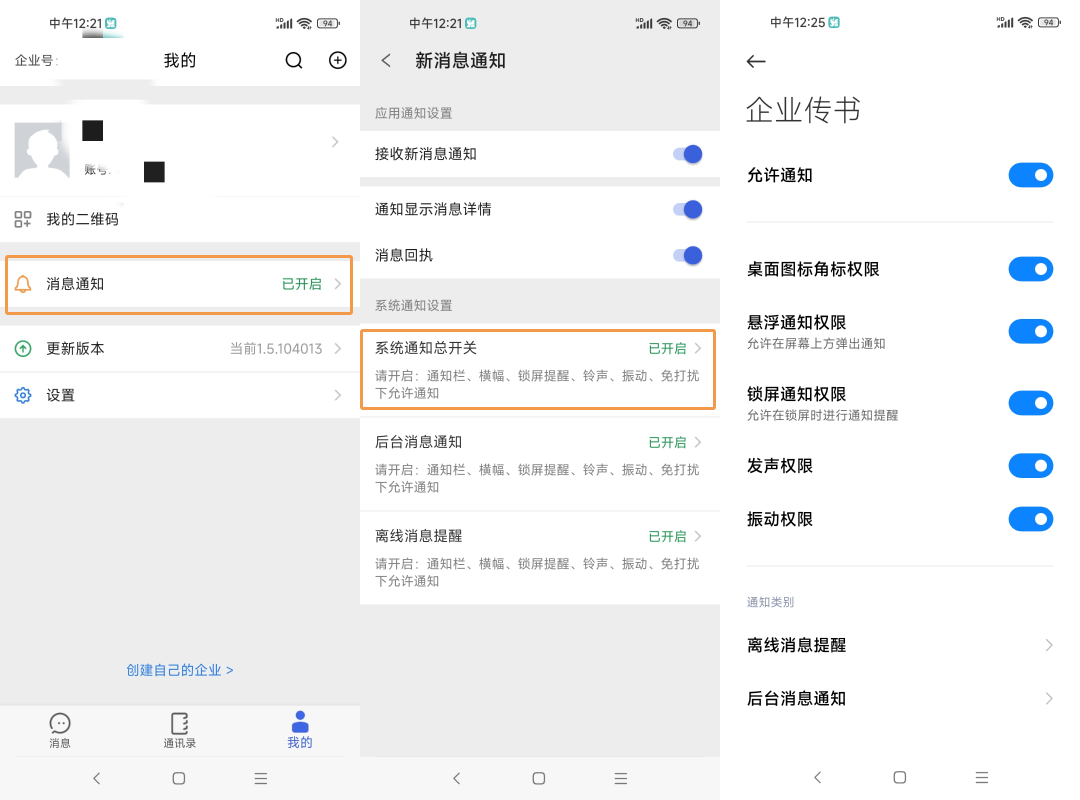Tap the bell icon for 消息通知
This screenshot has height=800, width=1080.
[23, 284]
